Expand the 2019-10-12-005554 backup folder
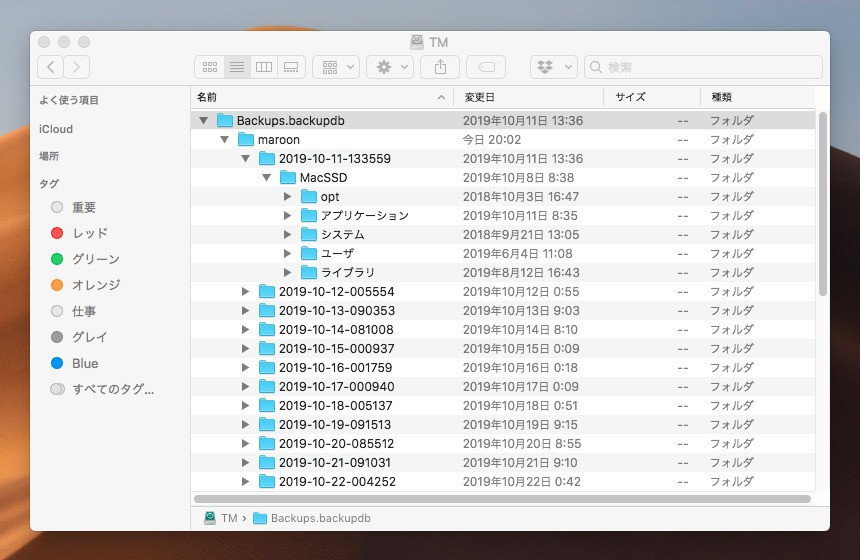 coord(246,291)
